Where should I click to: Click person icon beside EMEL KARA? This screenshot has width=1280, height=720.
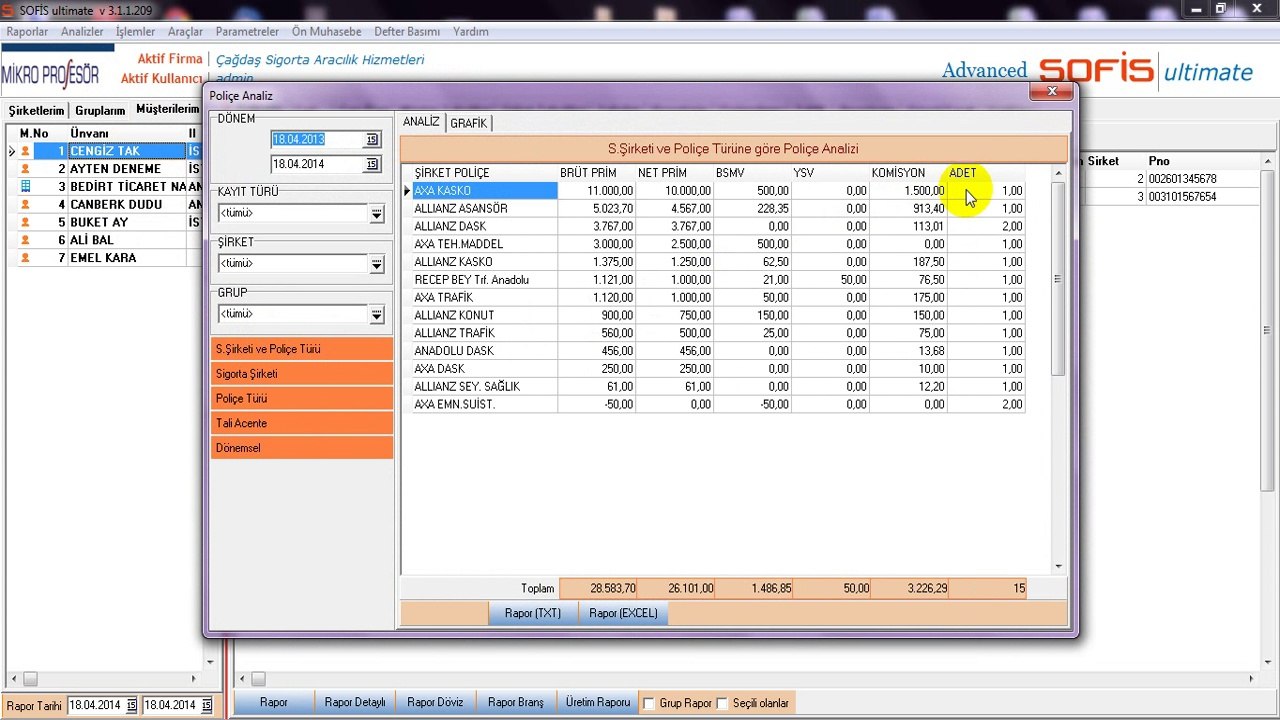click(26, 258)
